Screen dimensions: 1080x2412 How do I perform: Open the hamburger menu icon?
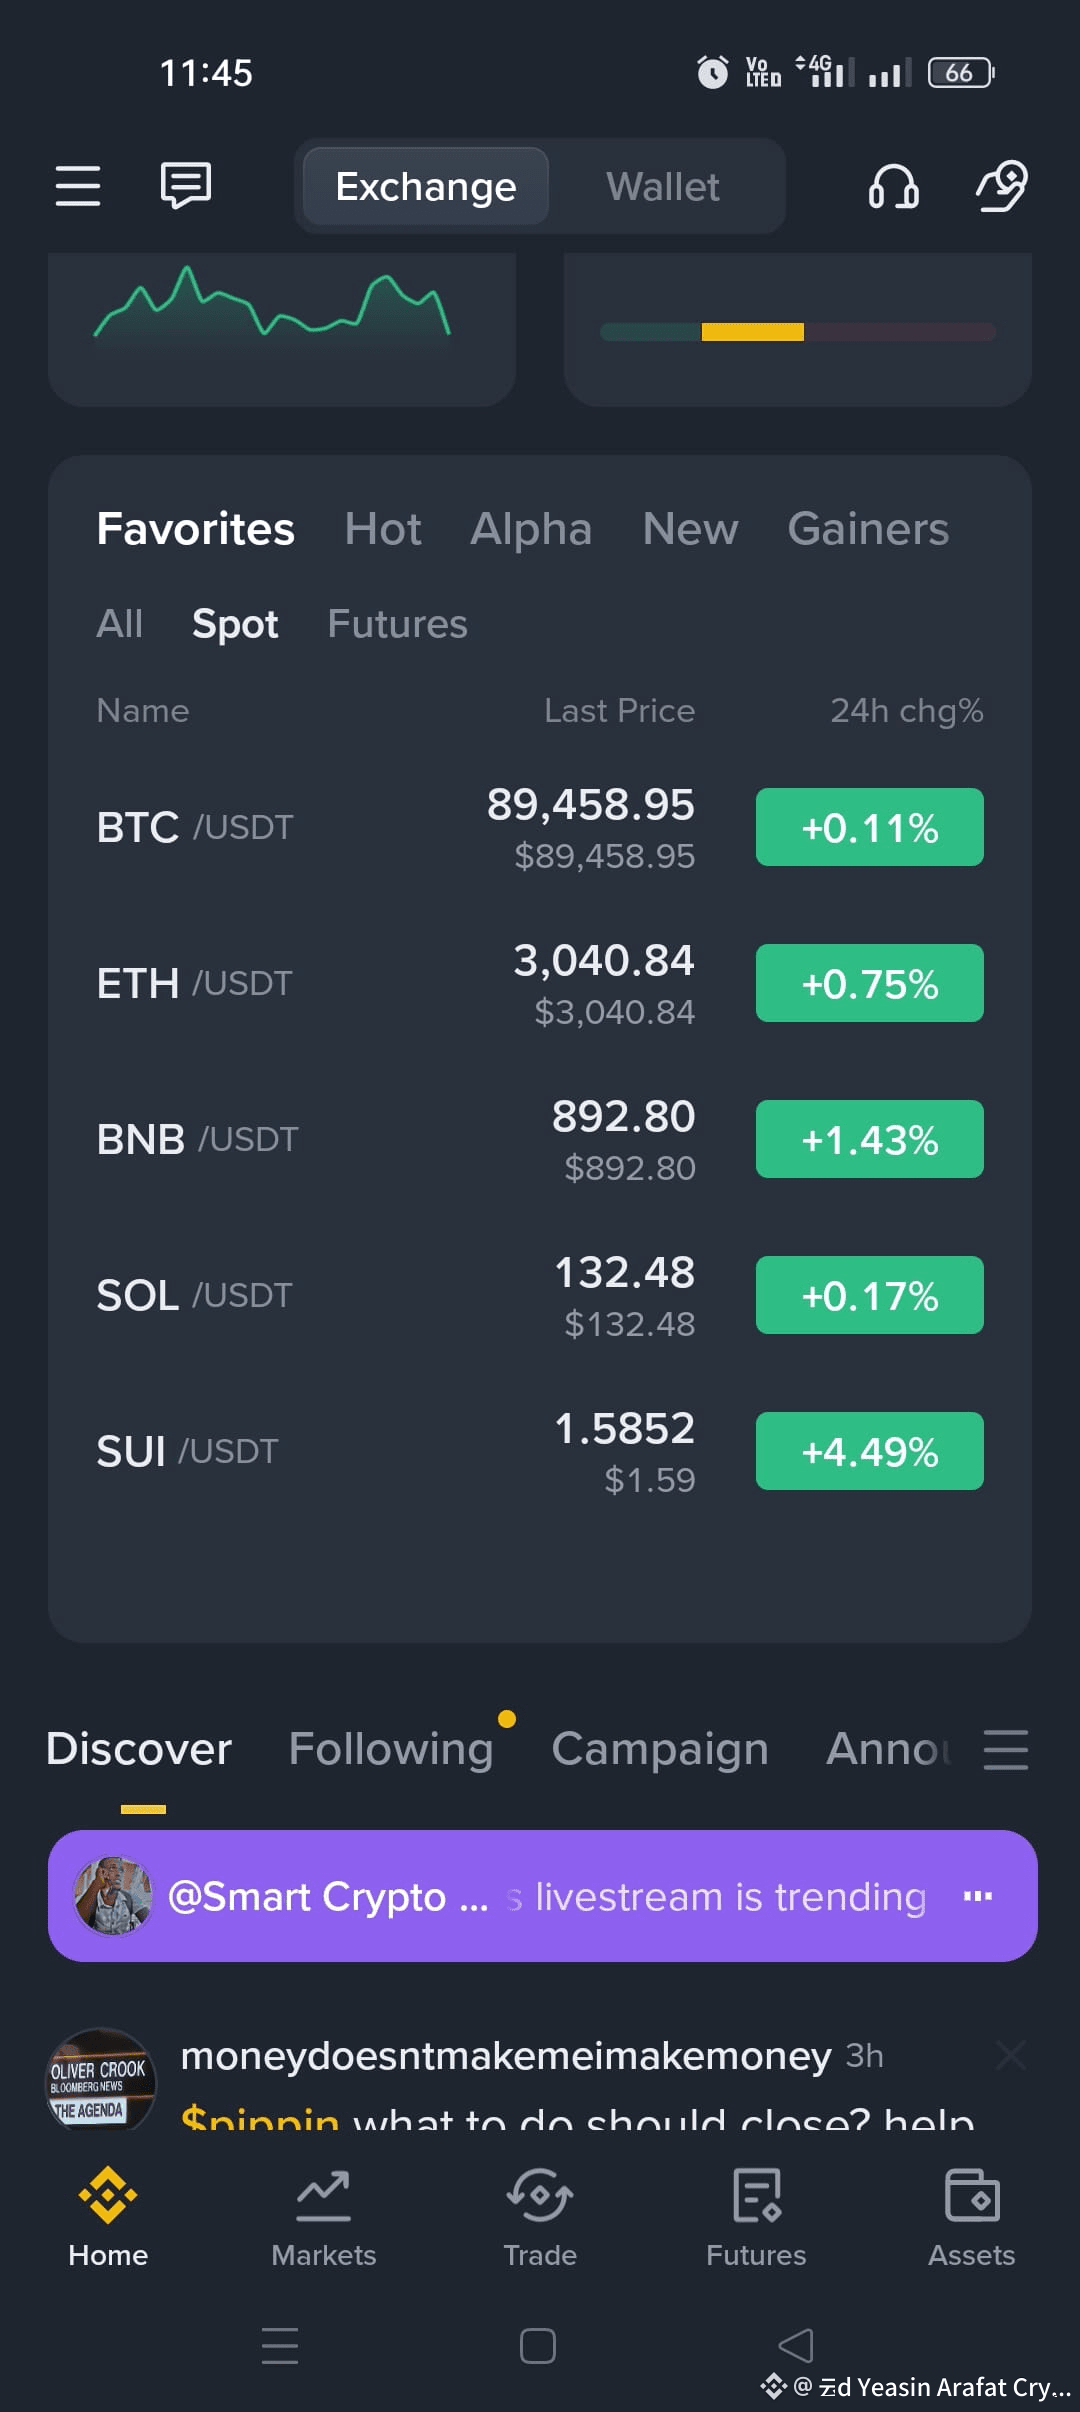click(78, 186)
